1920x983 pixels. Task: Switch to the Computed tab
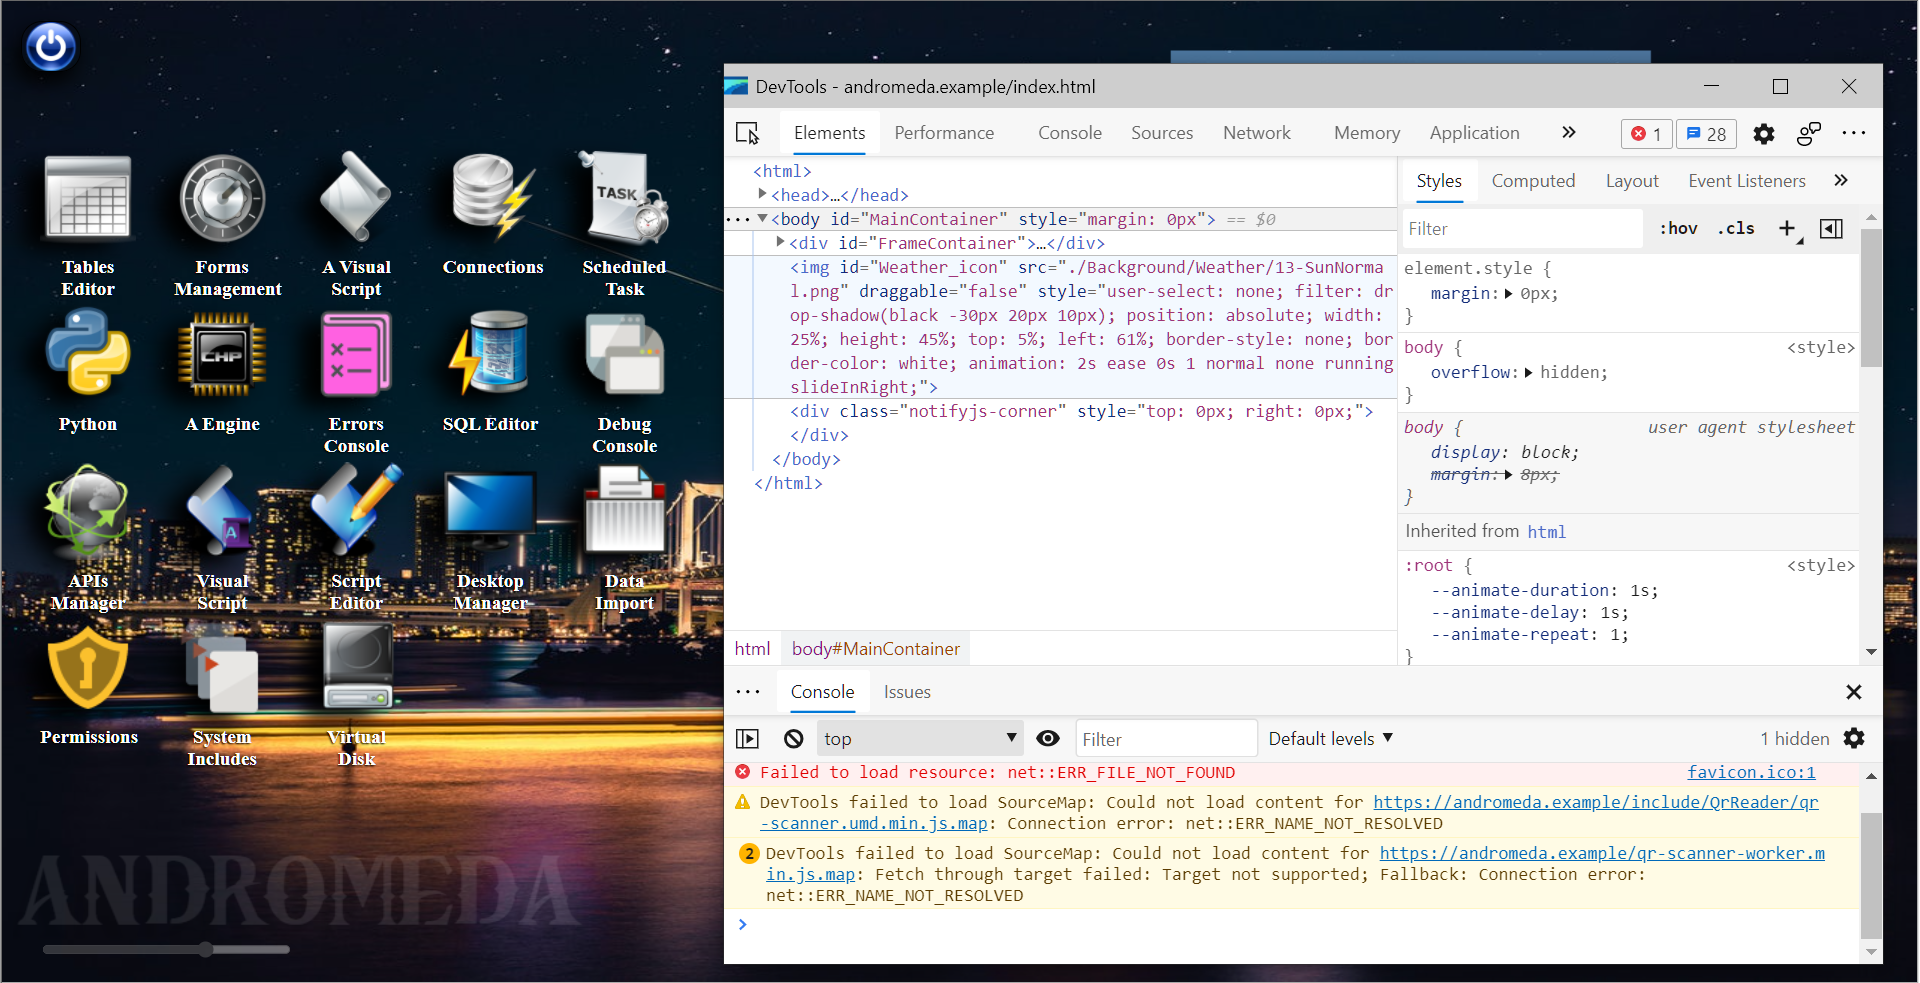point(1533,181)
